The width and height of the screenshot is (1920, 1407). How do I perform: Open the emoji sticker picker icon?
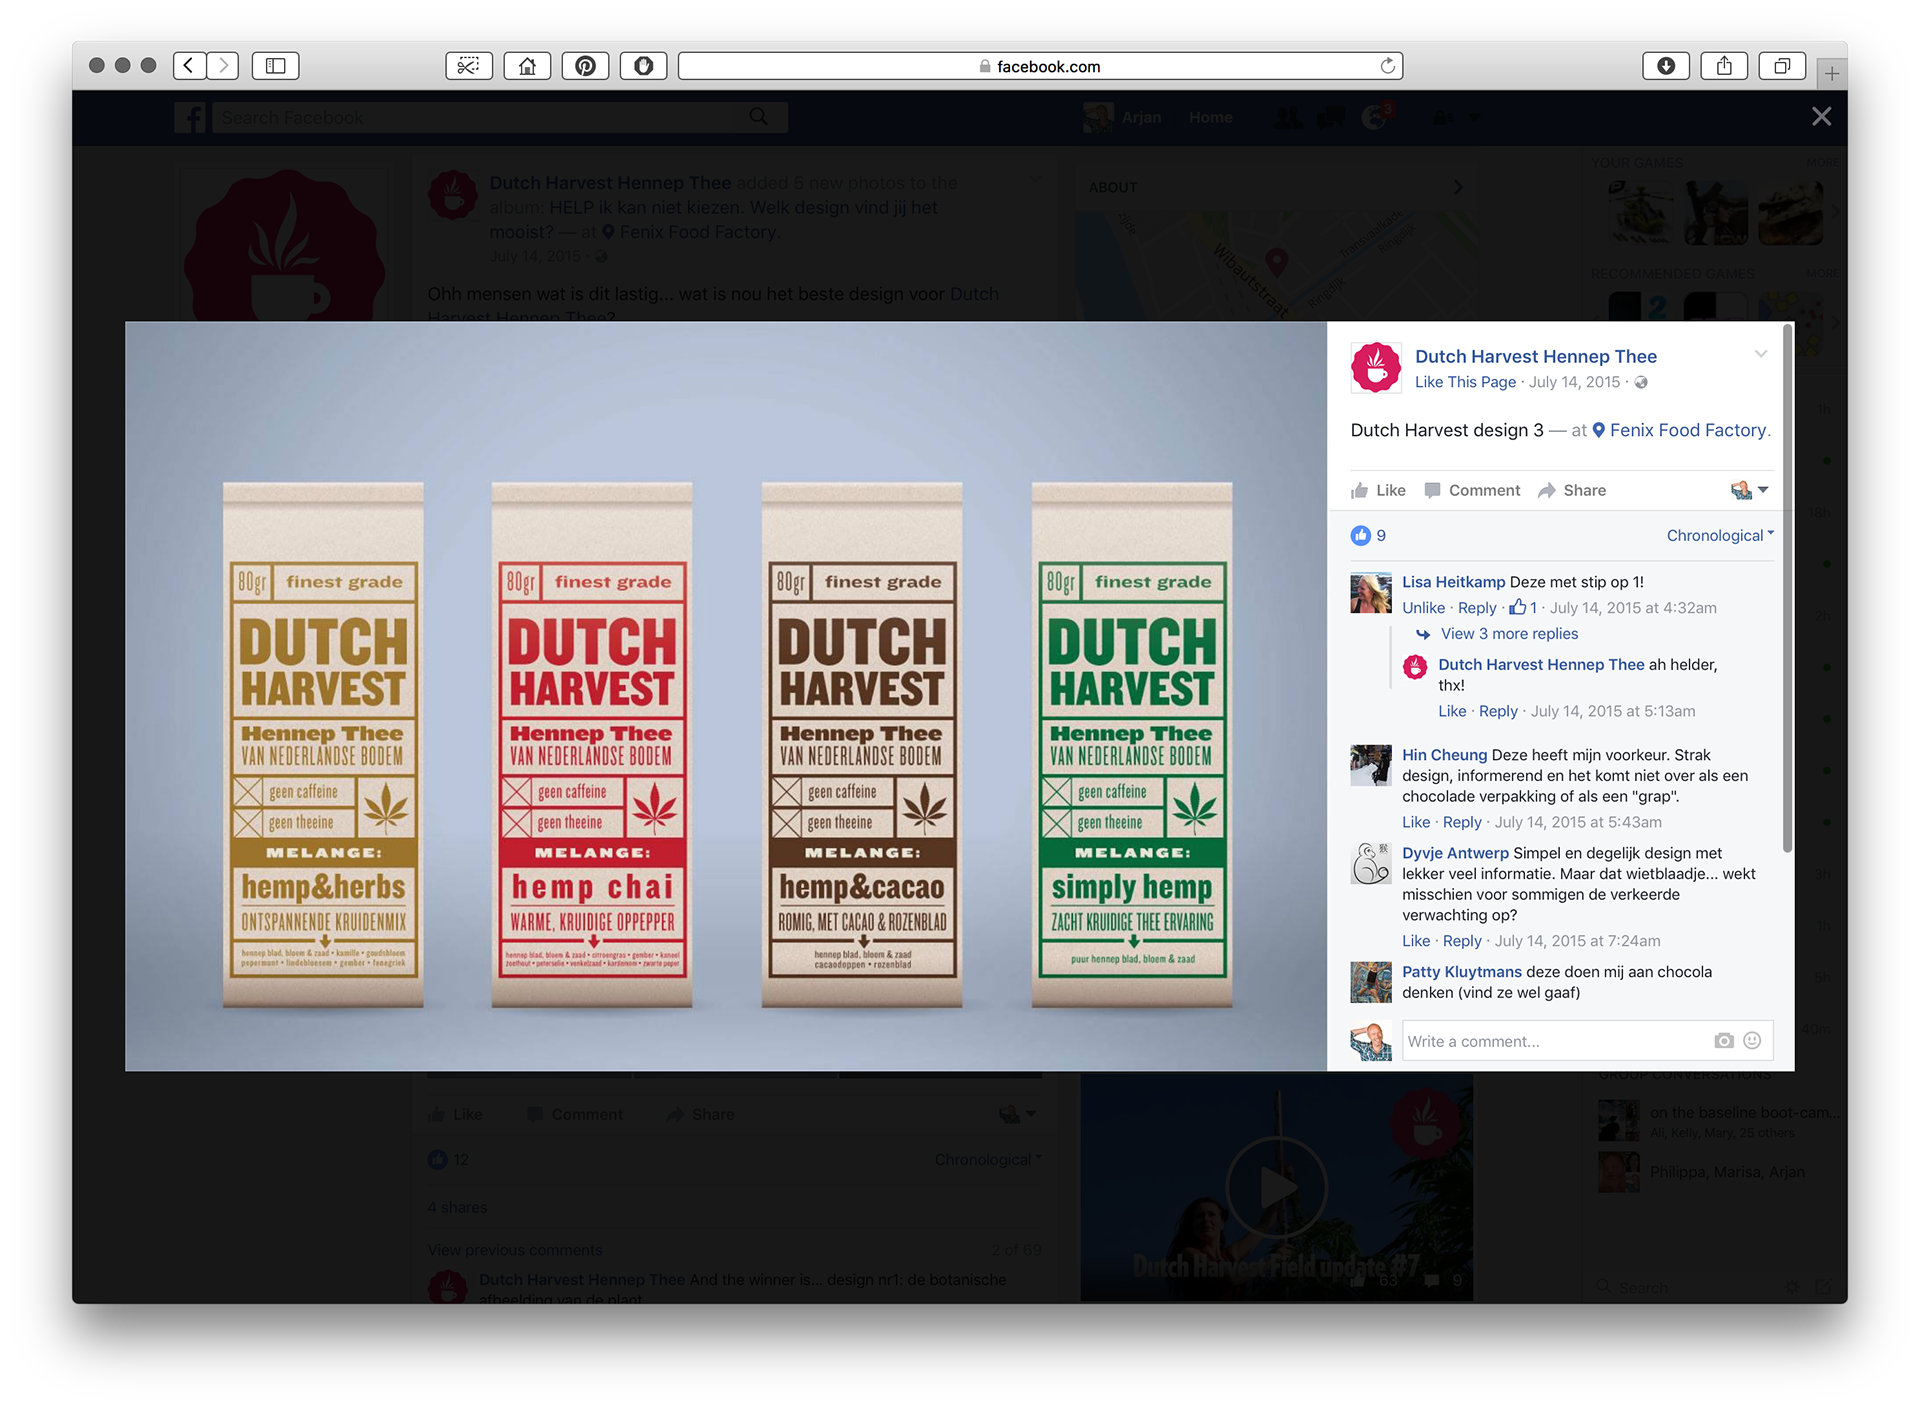click(1752, 1041)
